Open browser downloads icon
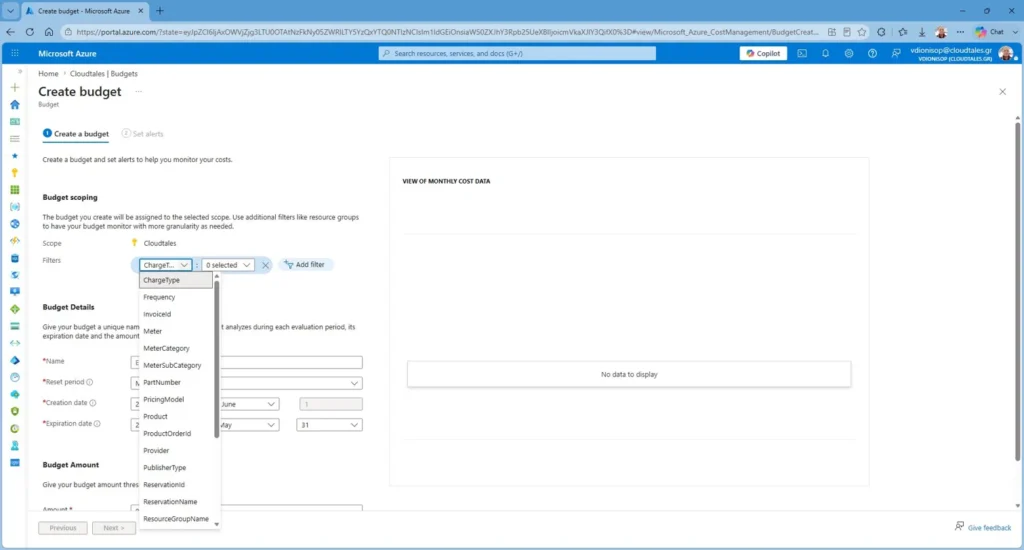1024x550 pixels. [921, 31]
